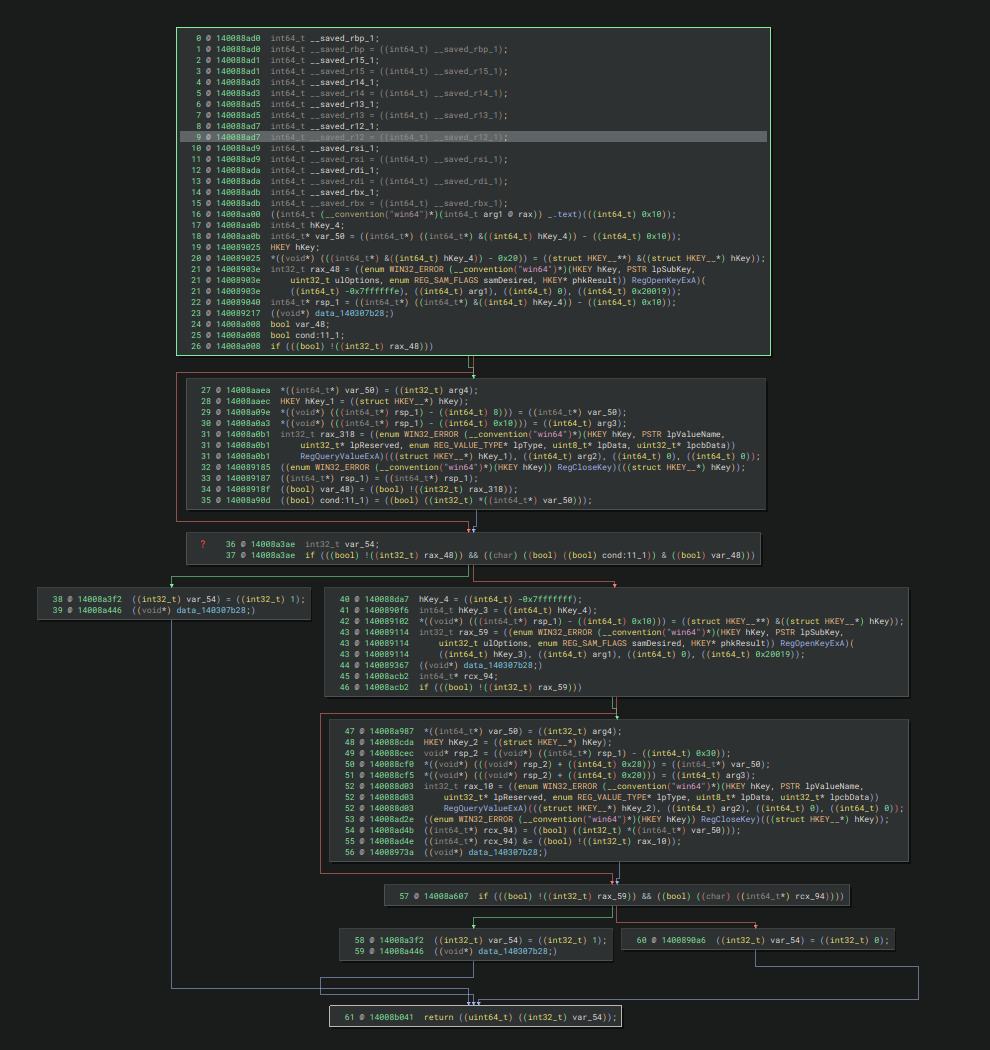This screenshot has width=990, height=1050.
Task: Follow data_140307b28 reference at instruction 59
Action: point(515,951)
